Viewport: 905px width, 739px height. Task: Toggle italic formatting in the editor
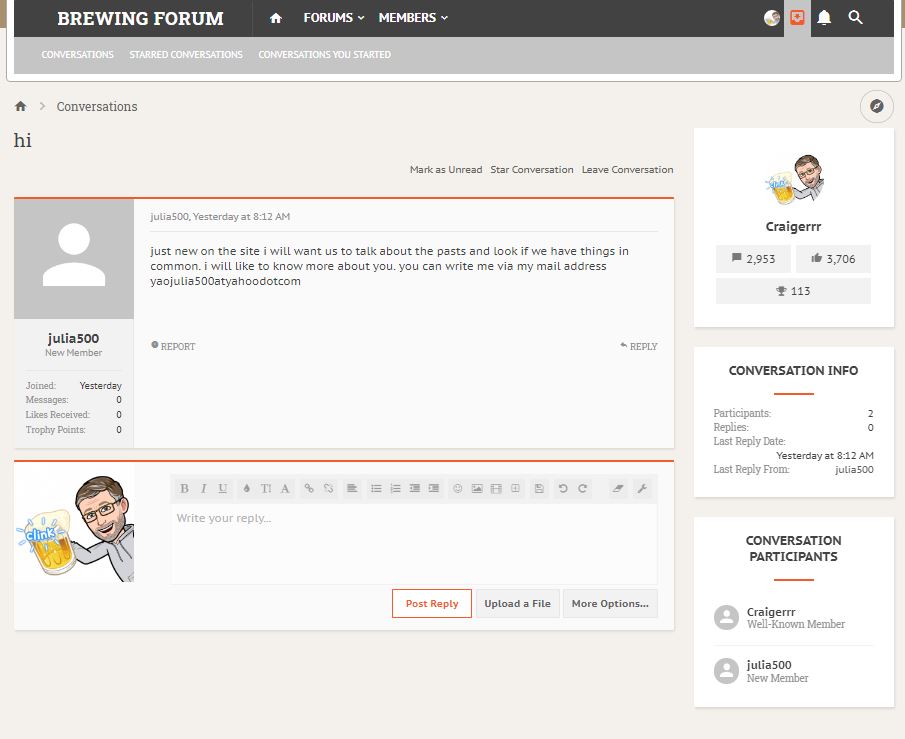coord(203,489)
